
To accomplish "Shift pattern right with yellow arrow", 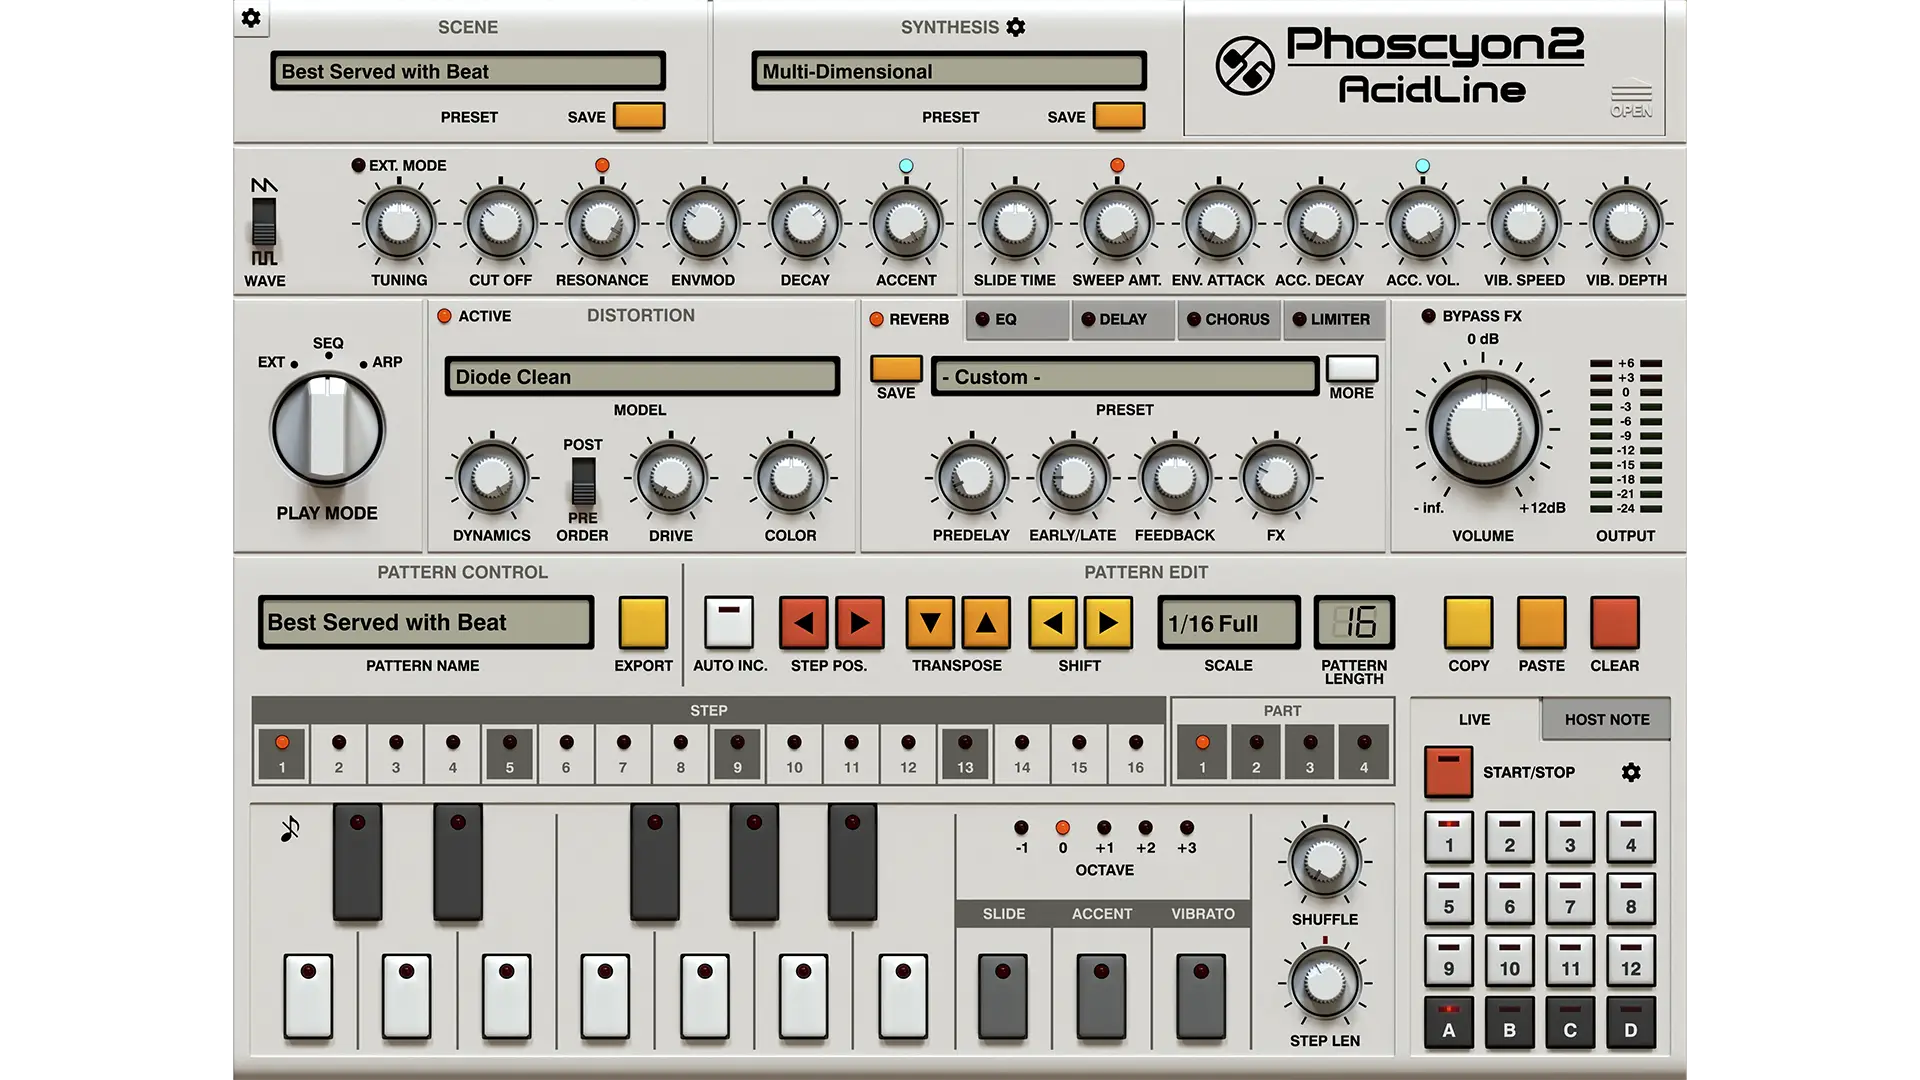I will click(1108, 623).
